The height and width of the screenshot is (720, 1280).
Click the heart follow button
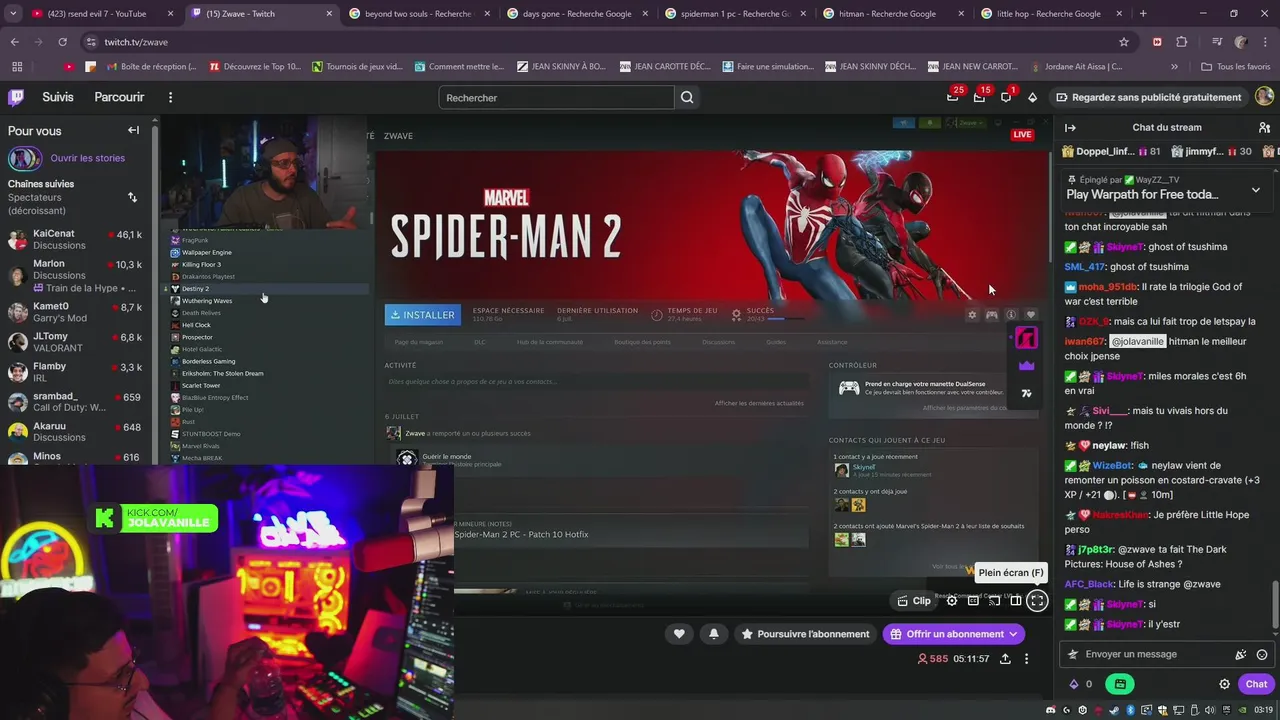tap(679, 634)
